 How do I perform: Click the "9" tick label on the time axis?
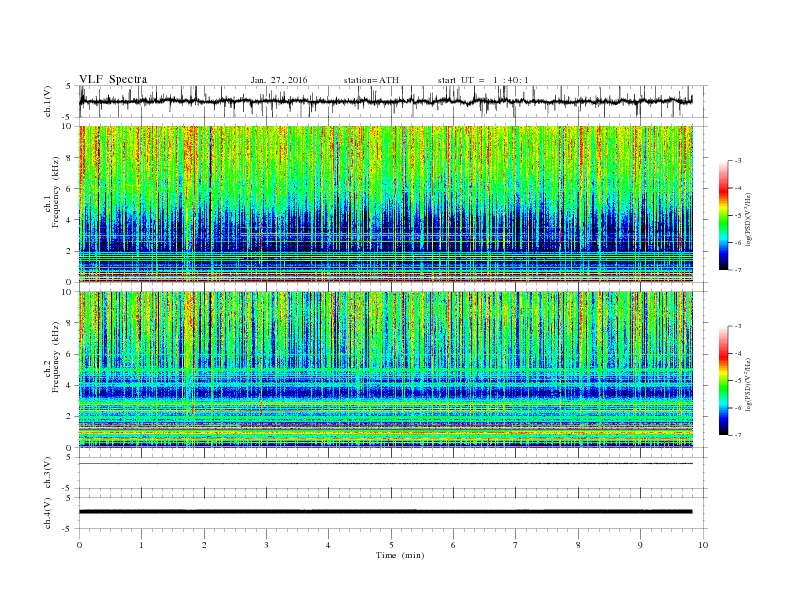pos(640,545)
